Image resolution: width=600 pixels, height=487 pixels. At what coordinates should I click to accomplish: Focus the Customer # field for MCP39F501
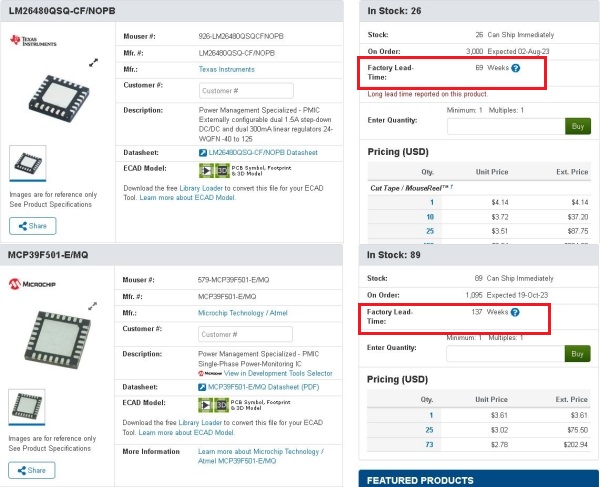pyautogui.click(x=245, y=334)
